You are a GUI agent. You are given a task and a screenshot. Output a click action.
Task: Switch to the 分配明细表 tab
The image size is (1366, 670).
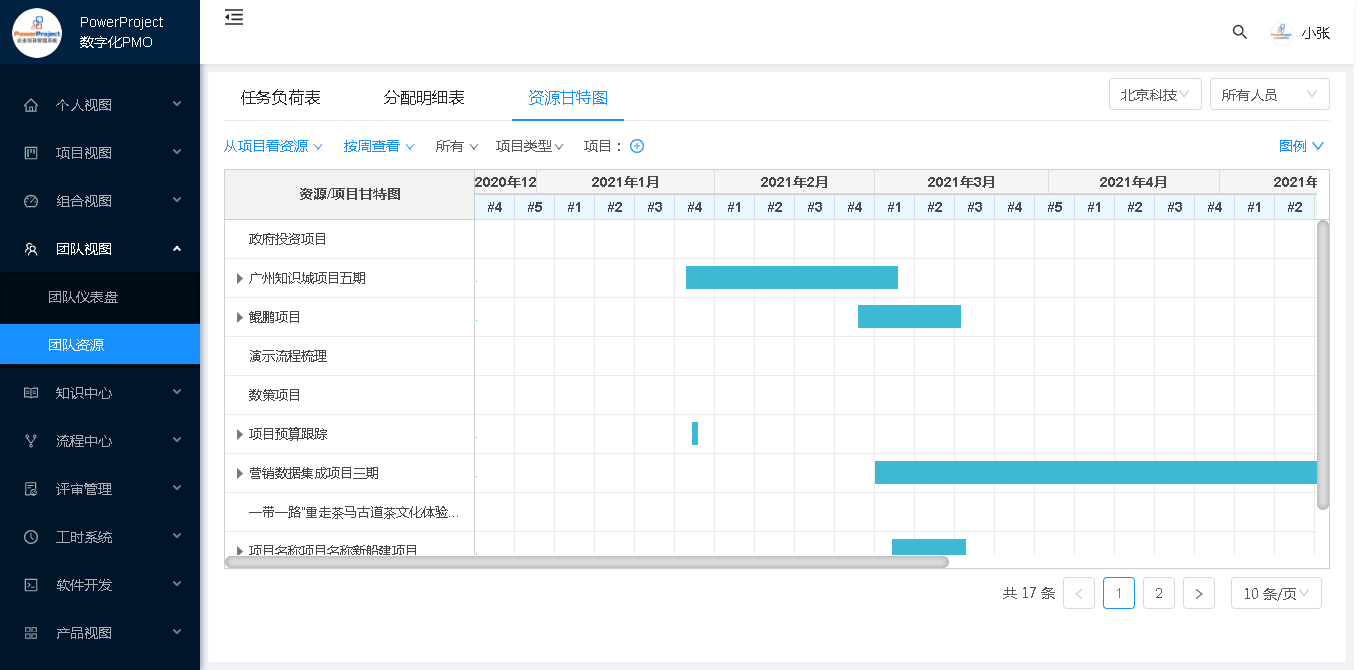click(424, 98)
